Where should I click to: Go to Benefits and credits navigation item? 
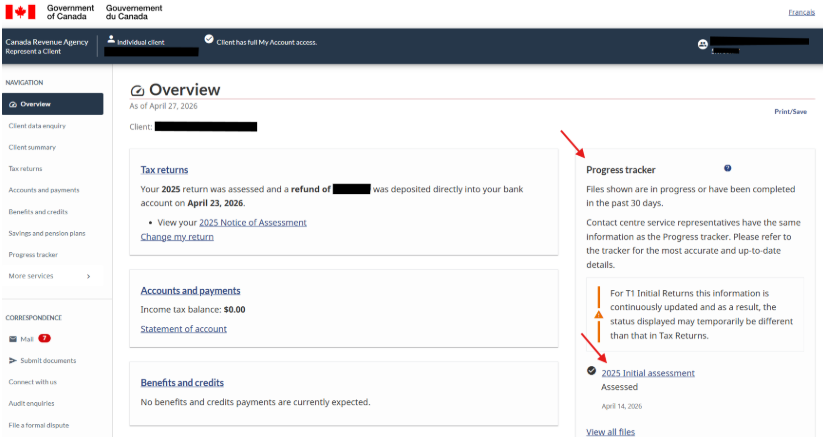pyautogui.click(x=36, y=212)
